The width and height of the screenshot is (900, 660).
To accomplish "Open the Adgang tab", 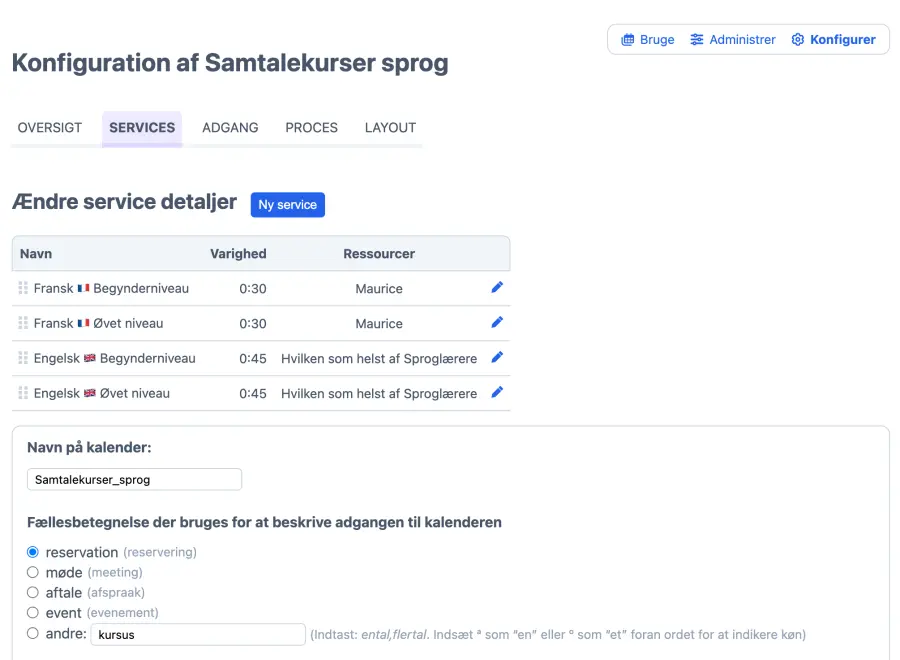I will coord(230,128).
